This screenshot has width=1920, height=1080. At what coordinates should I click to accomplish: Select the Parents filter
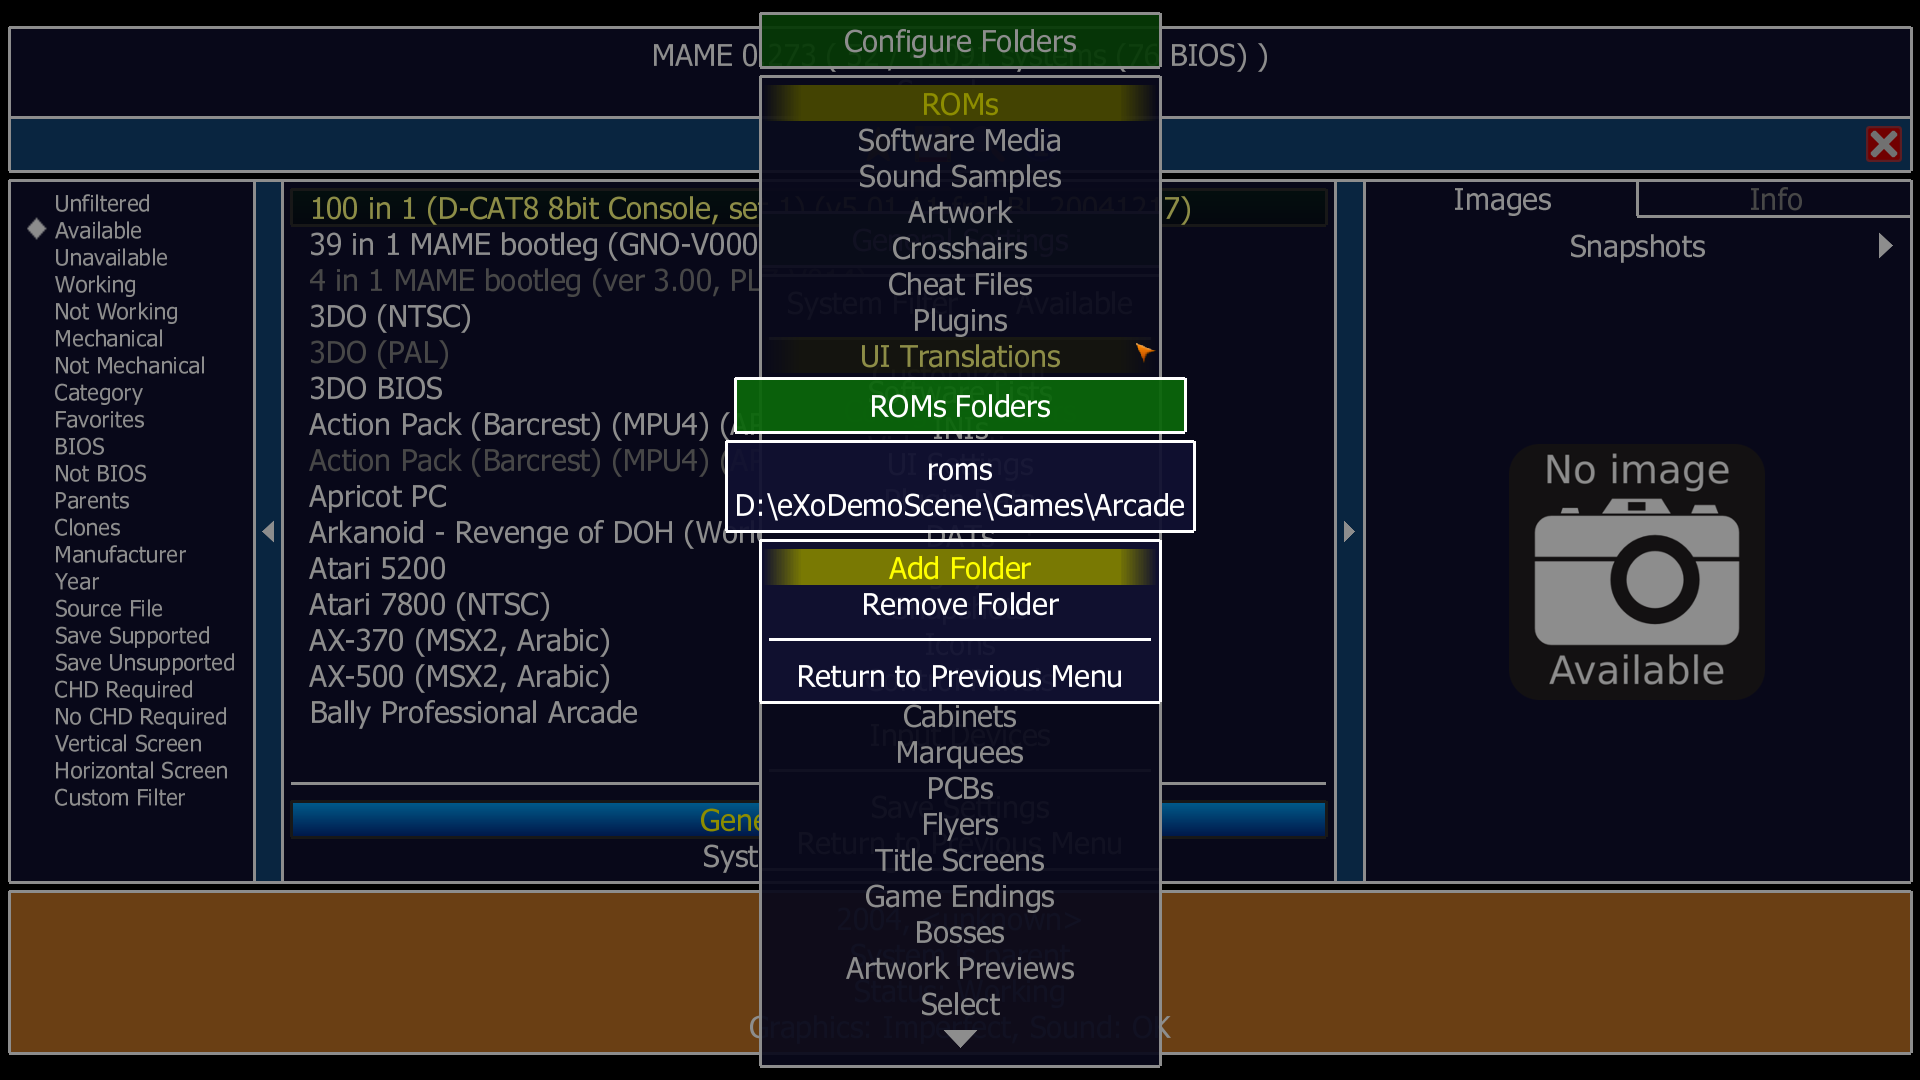[x=91, y=500]
